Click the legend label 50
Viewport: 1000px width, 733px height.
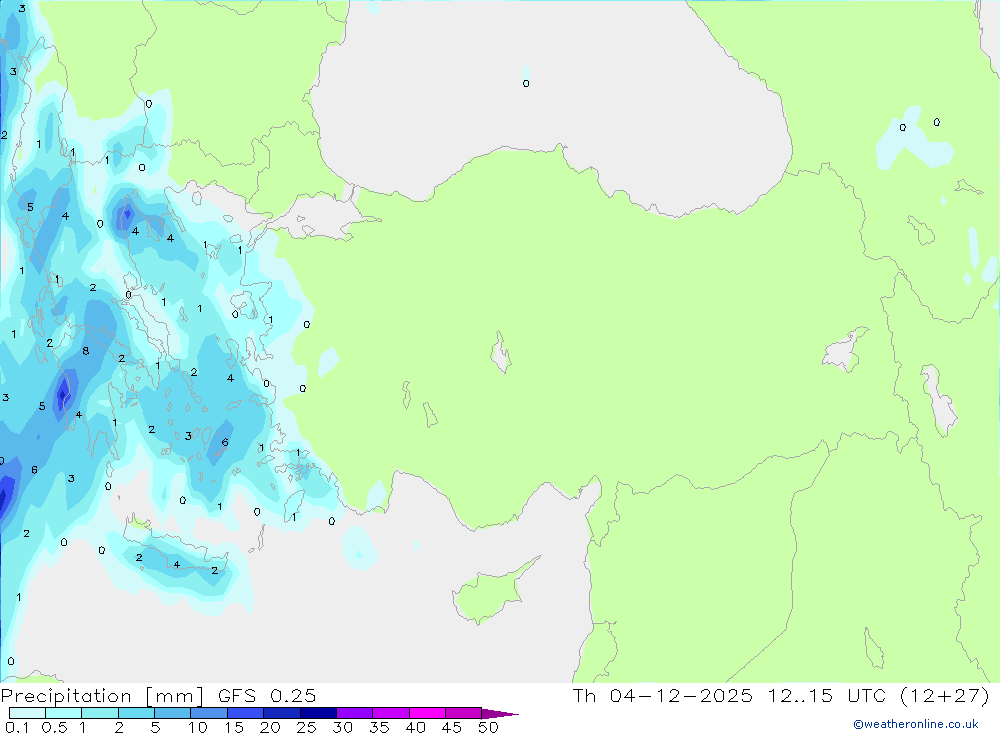pyautogui.click(x=487, y=727)
